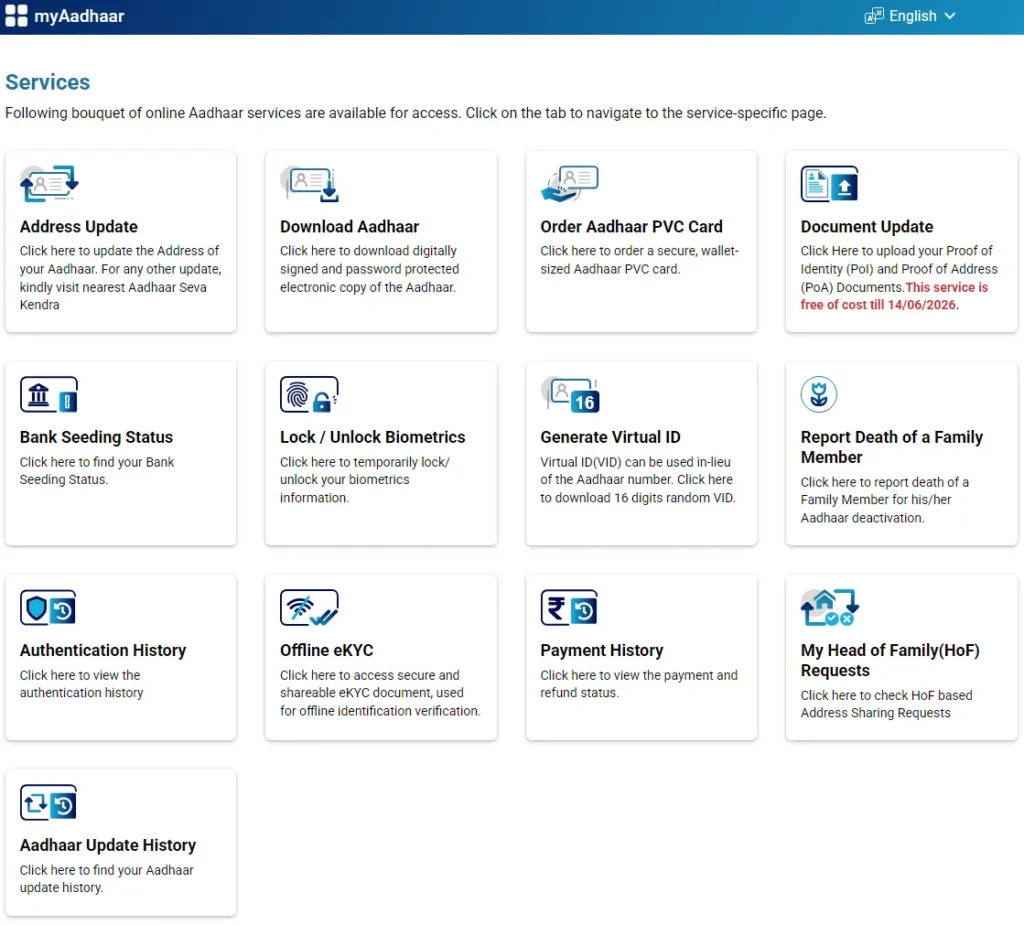Image resolution: width=1024 pixels, height=925 pixels.
Task: Click 'find your Aadhaar update history' description
Action: point(106,879)
